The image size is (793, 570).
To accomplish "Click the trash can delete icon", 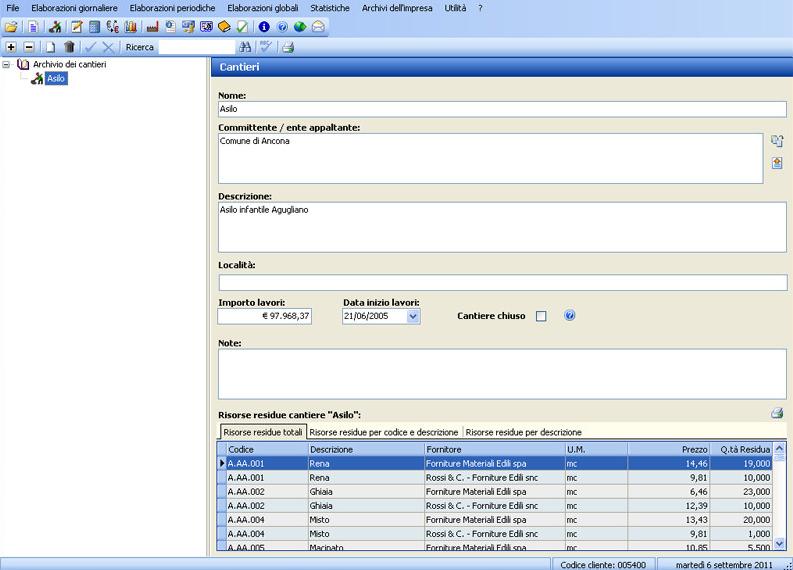I will click(69, 47).
